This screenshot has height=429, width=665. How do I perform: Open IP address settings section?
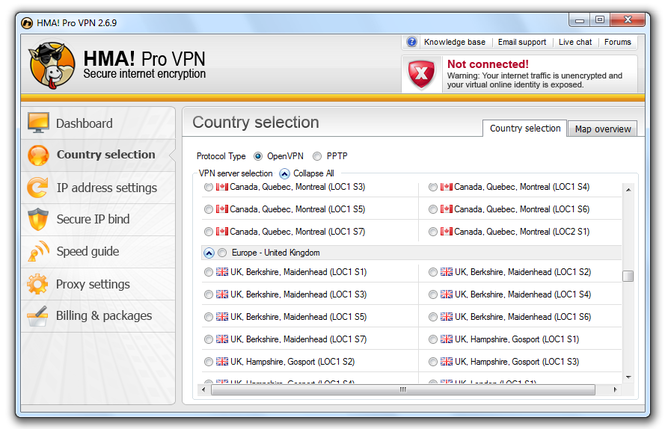(98, 187)
